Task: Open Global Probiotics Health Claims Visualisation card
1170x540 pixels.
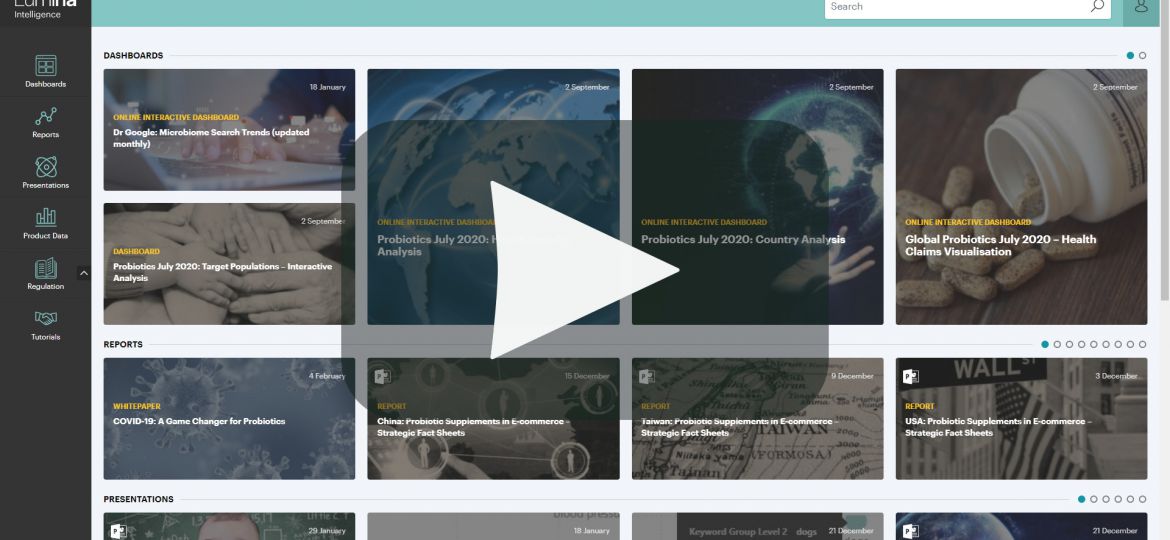Action: click(1022, 197)
